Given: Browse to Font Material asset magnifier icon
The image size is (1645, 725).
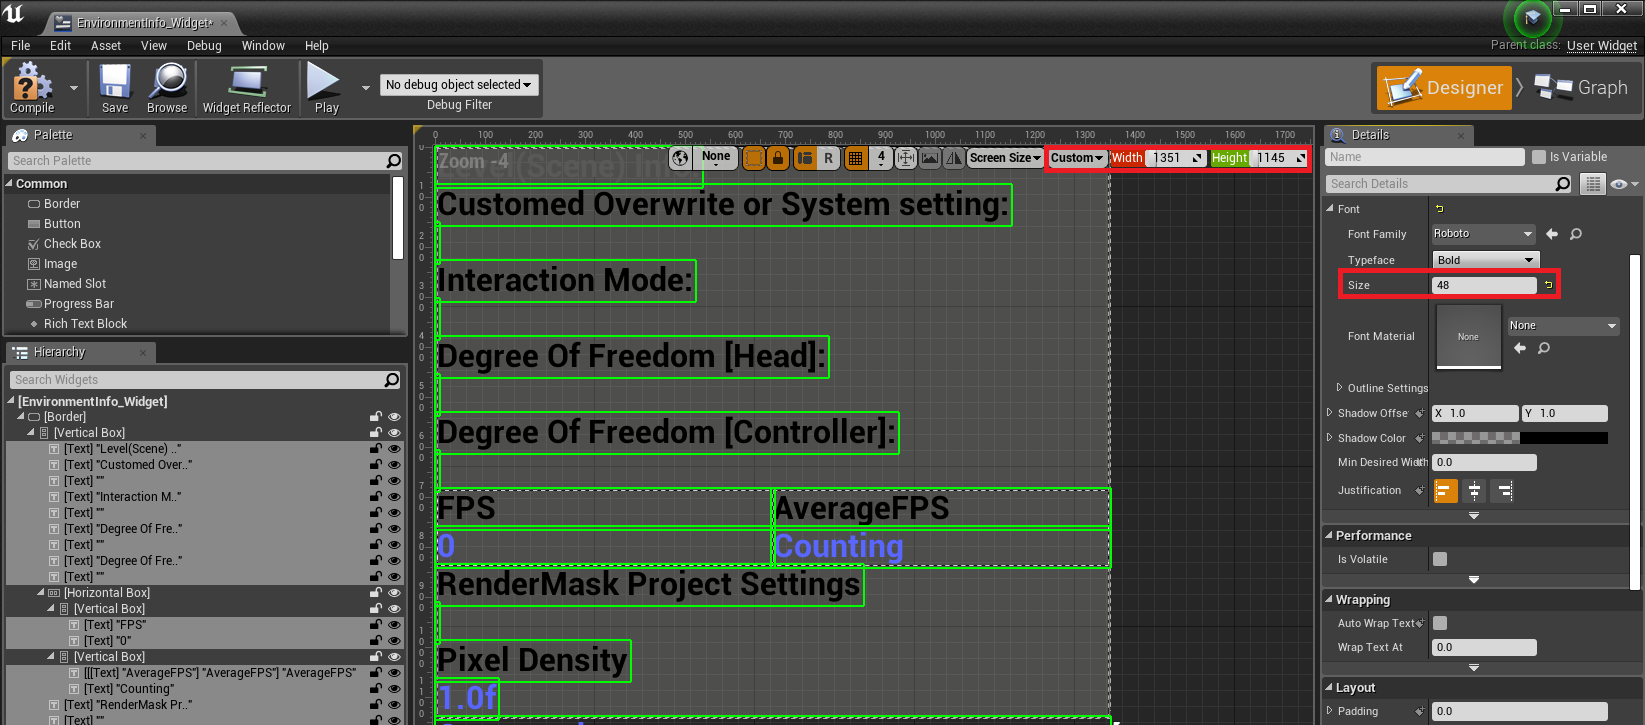Looking at the screenshot, I should (x=1544, y=348).
